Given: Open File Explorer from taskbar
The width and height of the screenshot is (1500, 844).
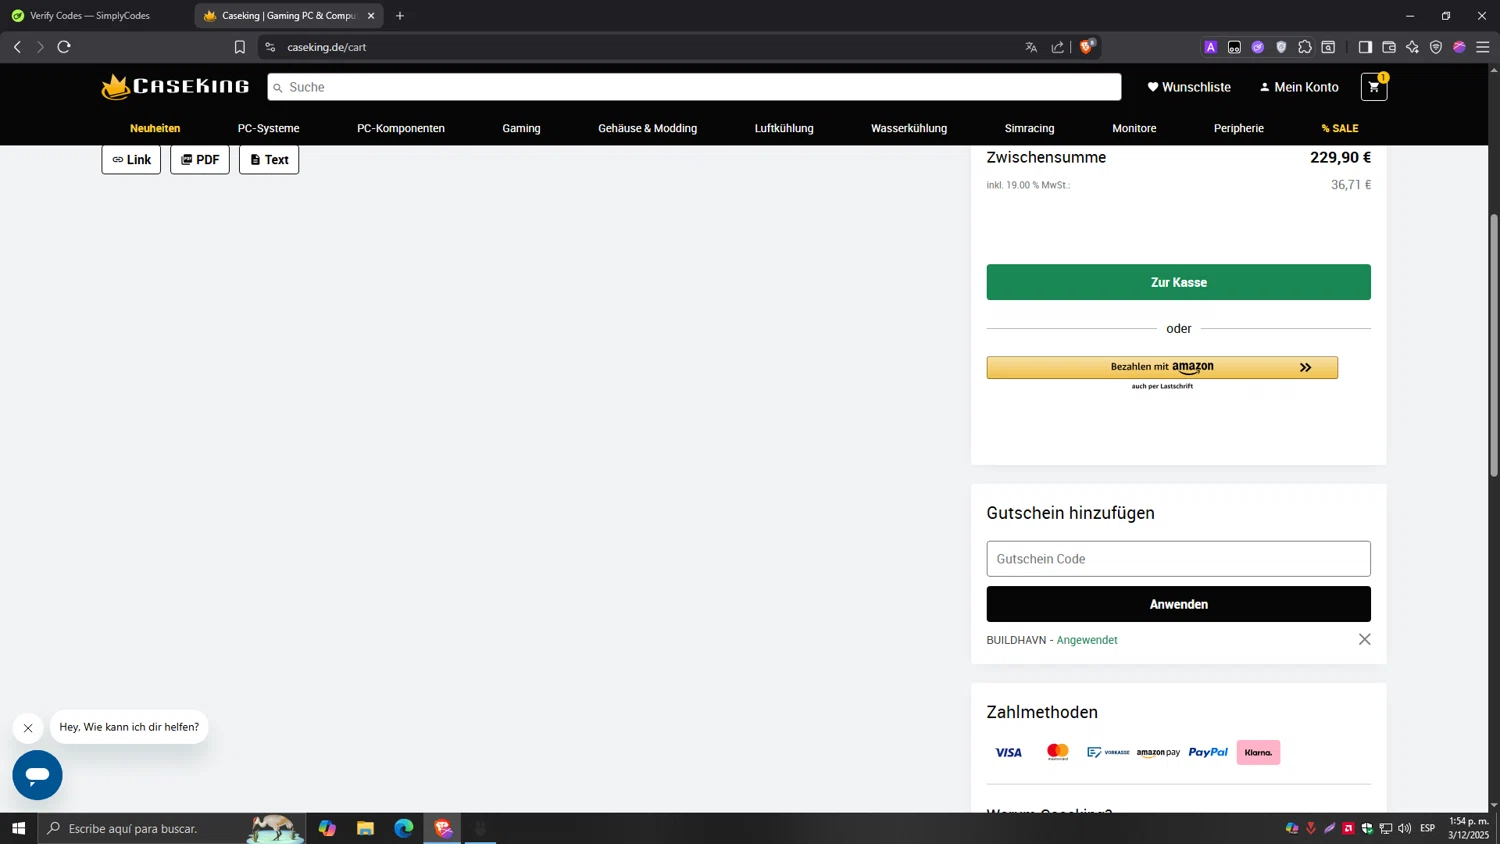Looking at the screenshot, I should [365, 828].
